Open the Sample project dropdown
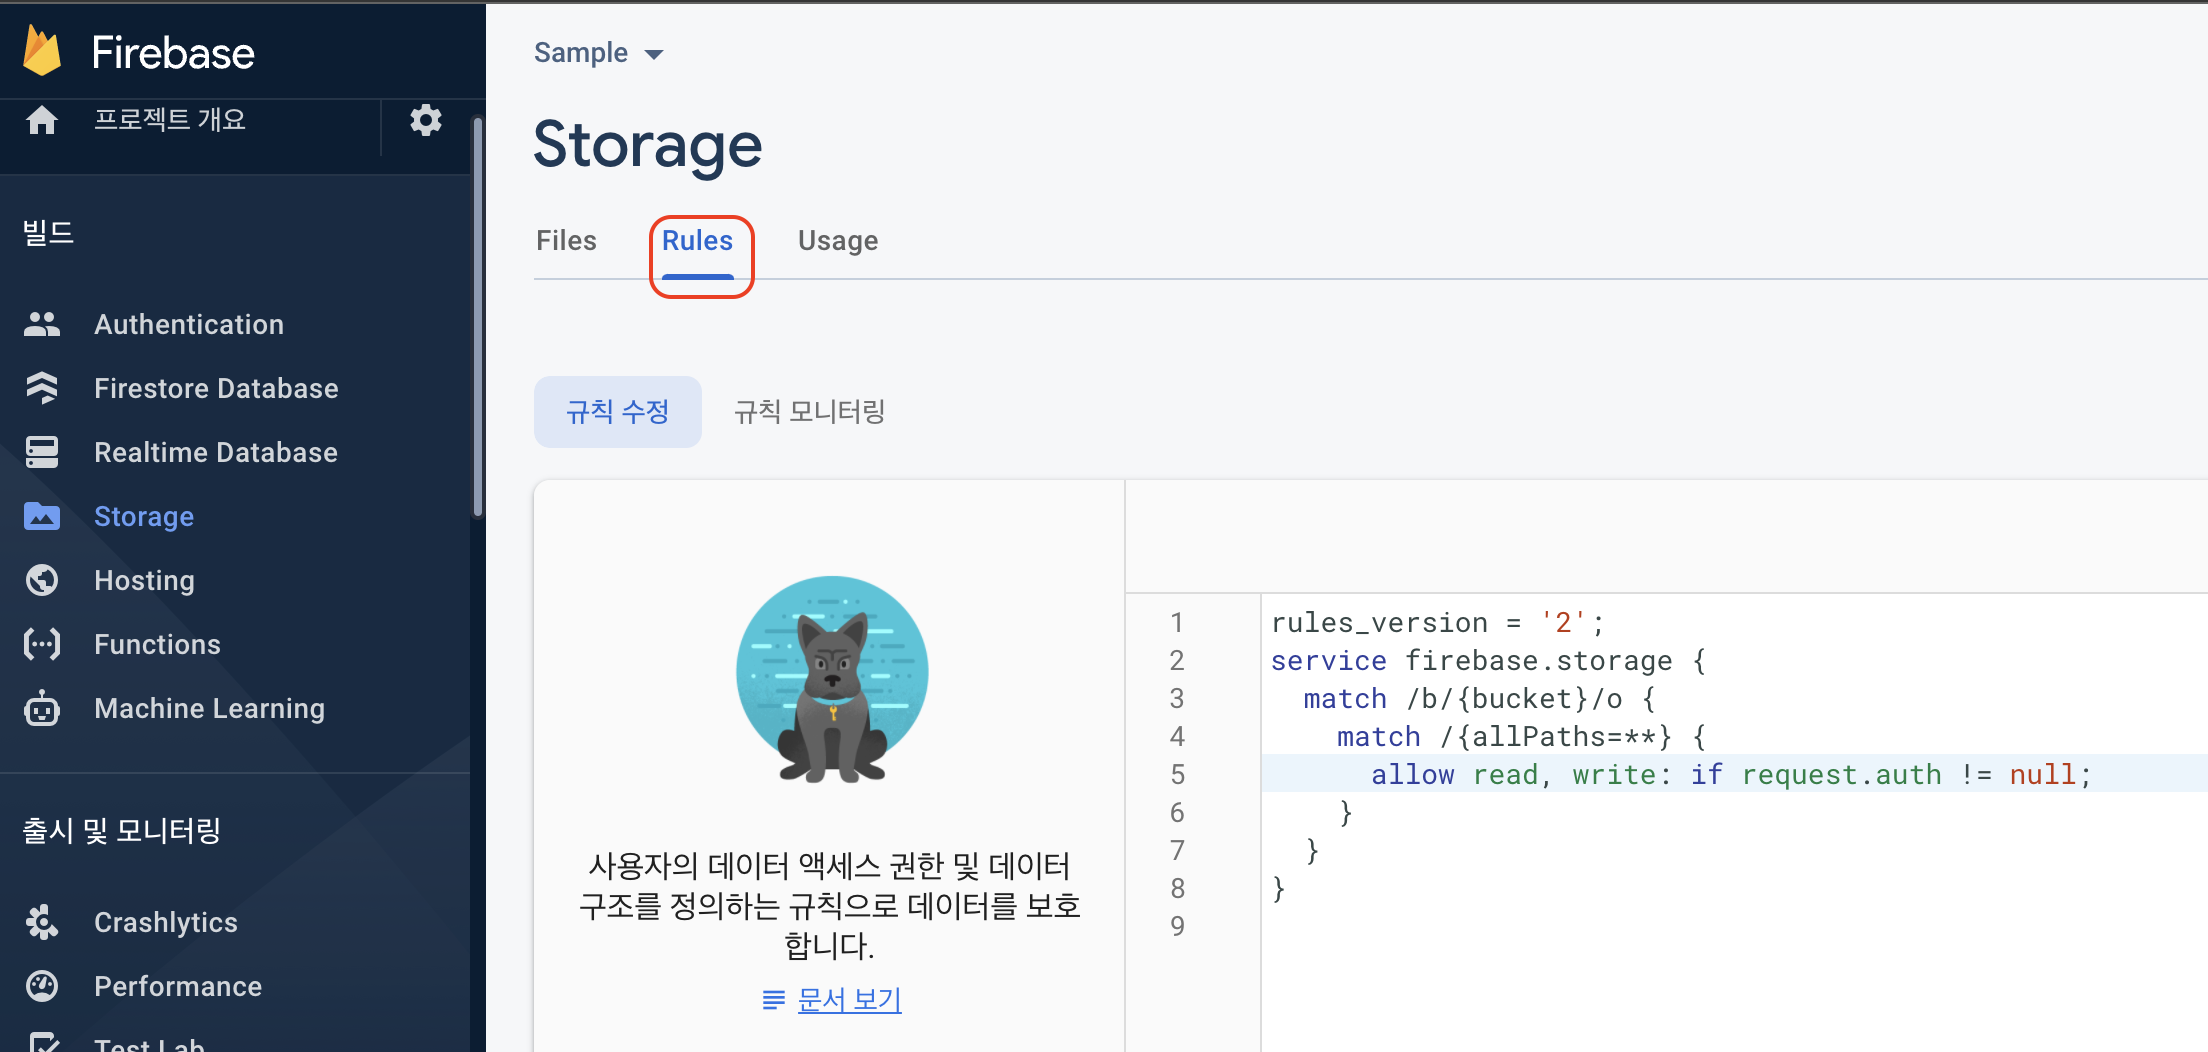This screenshot has width=2208, height=1052. click(x=598, y=53)
